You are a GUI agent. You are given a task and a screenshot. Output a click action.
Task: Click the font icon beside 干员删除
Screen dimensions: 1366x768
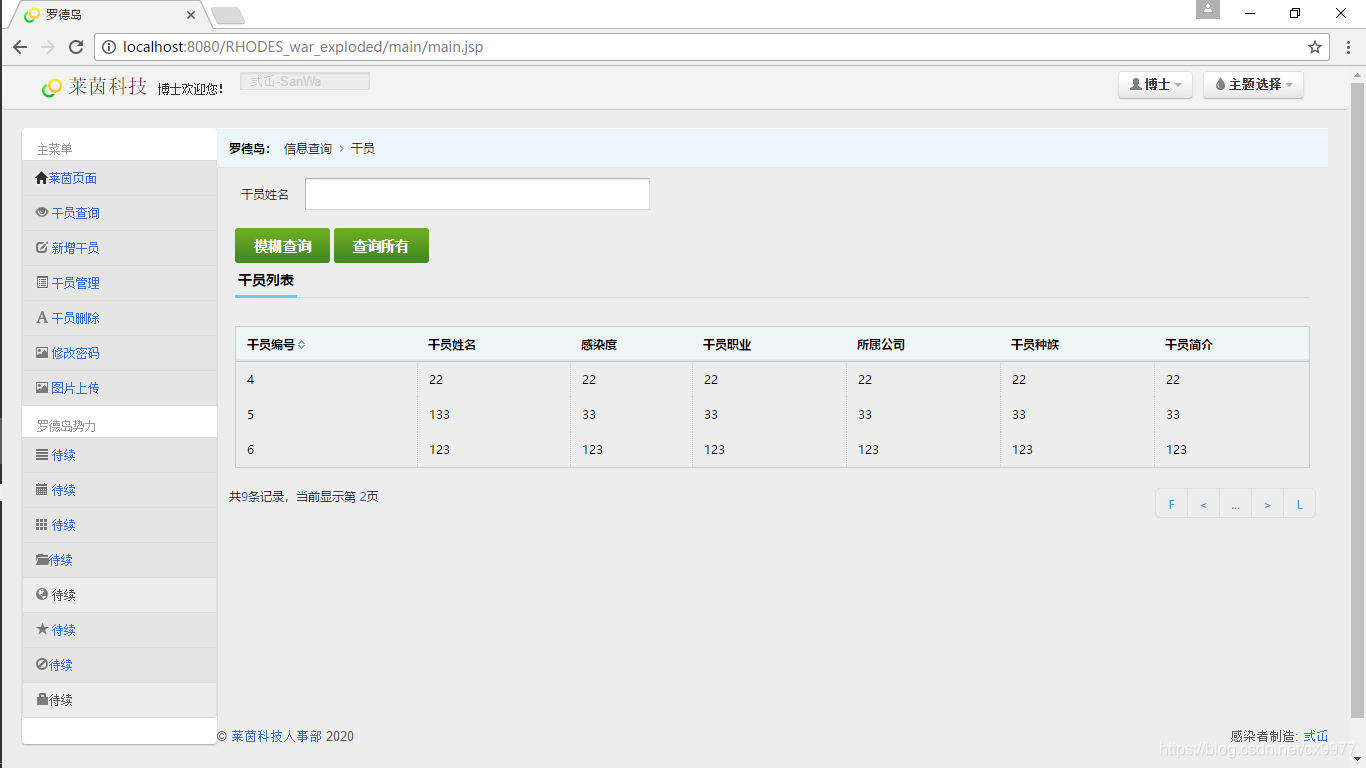tap(42, 317)
